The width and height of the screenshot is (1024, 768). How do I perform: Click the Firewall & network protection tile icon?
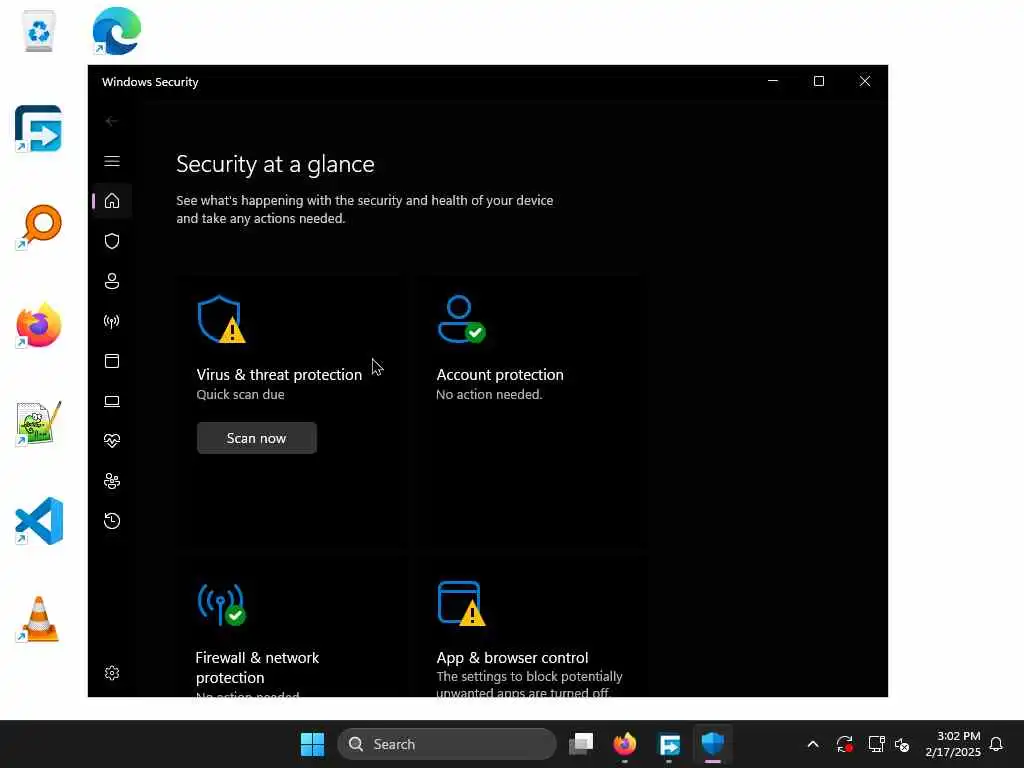point(221,604)
